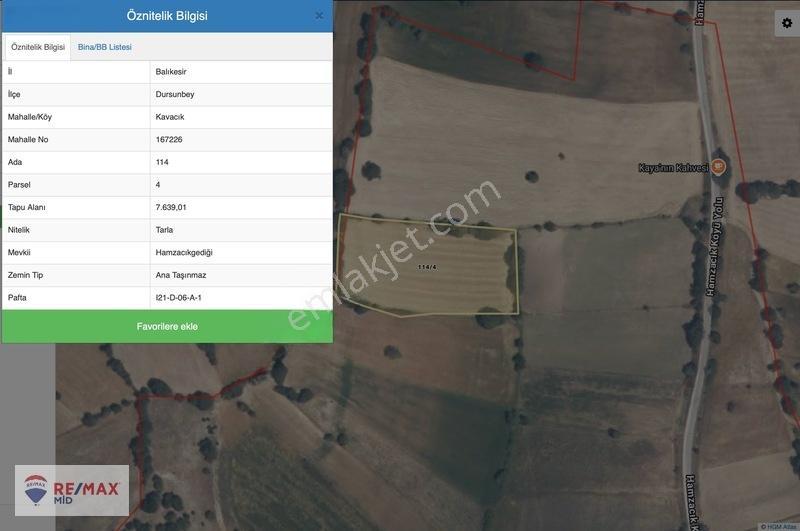Click the Zemin Tip row label
This screenshot has height=531, width=800.
26,275
